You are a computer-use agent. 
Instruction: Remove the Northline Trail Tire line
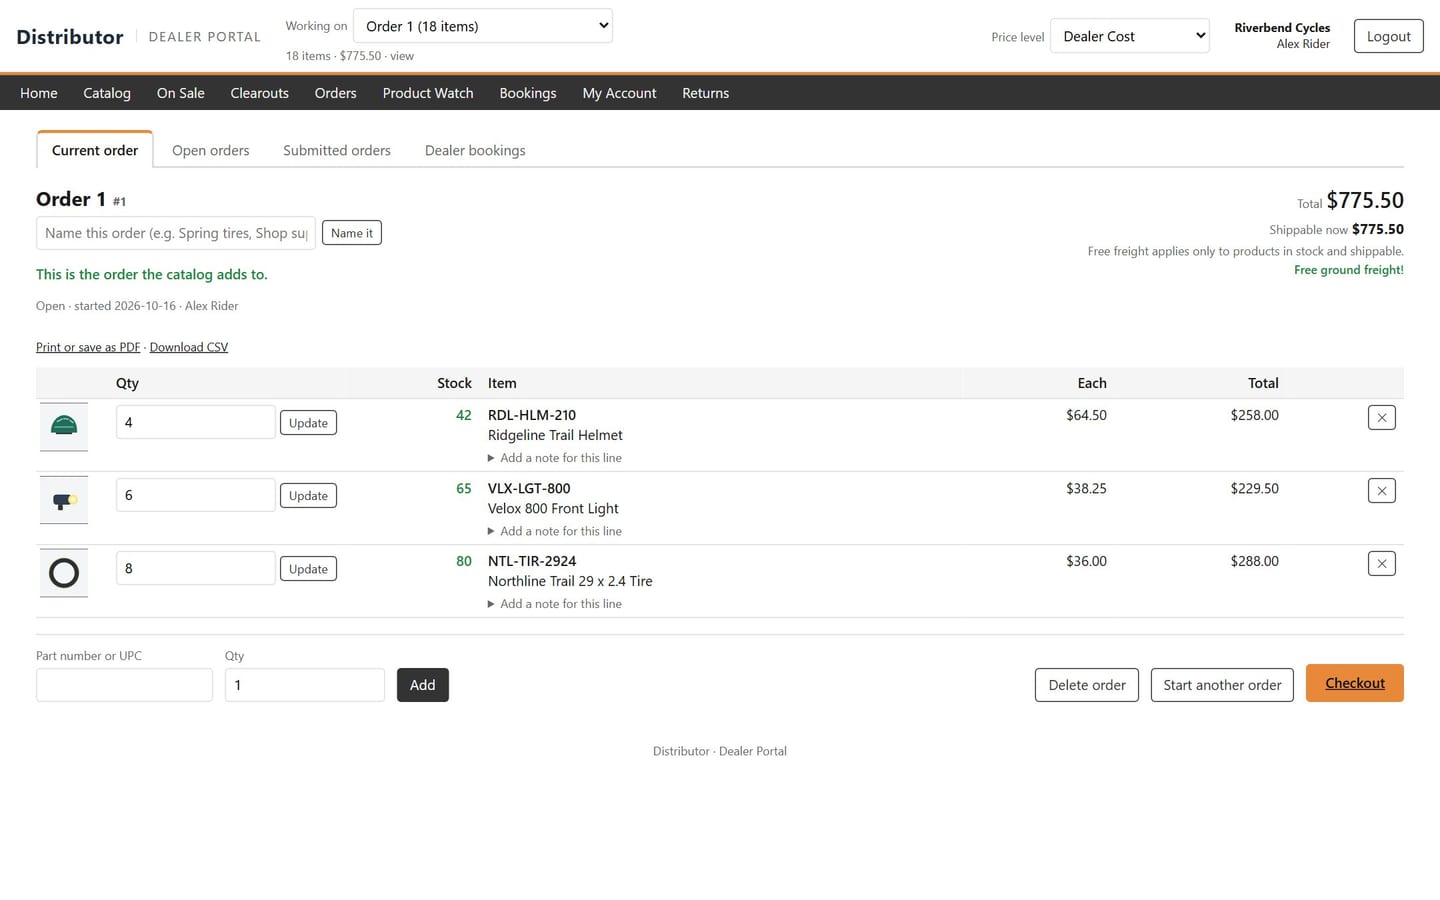pyautogui.click(x=1381, y=564)
